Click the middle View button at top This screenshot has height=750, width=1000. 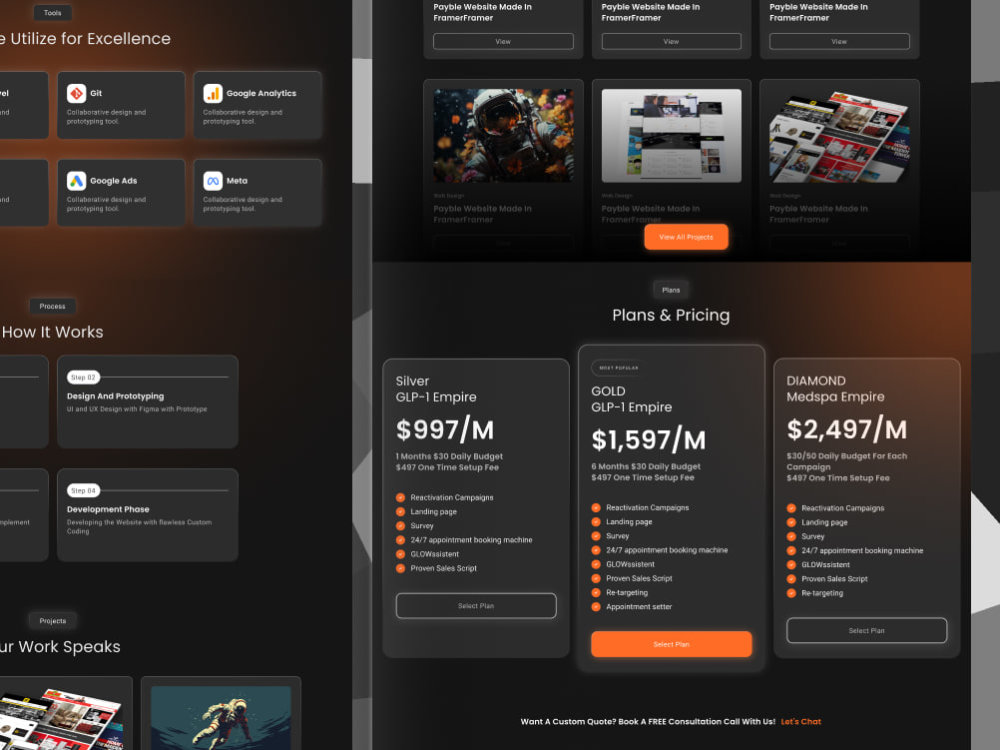click(672, 41)
